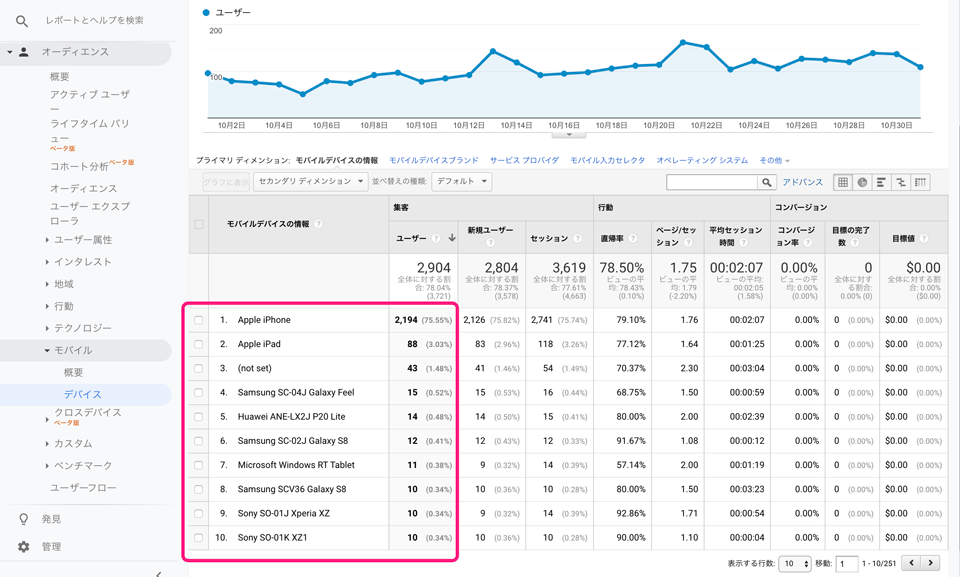Select モバイル入力セレクタ dimension
This screenshot has width=960, height=577.
607,160
